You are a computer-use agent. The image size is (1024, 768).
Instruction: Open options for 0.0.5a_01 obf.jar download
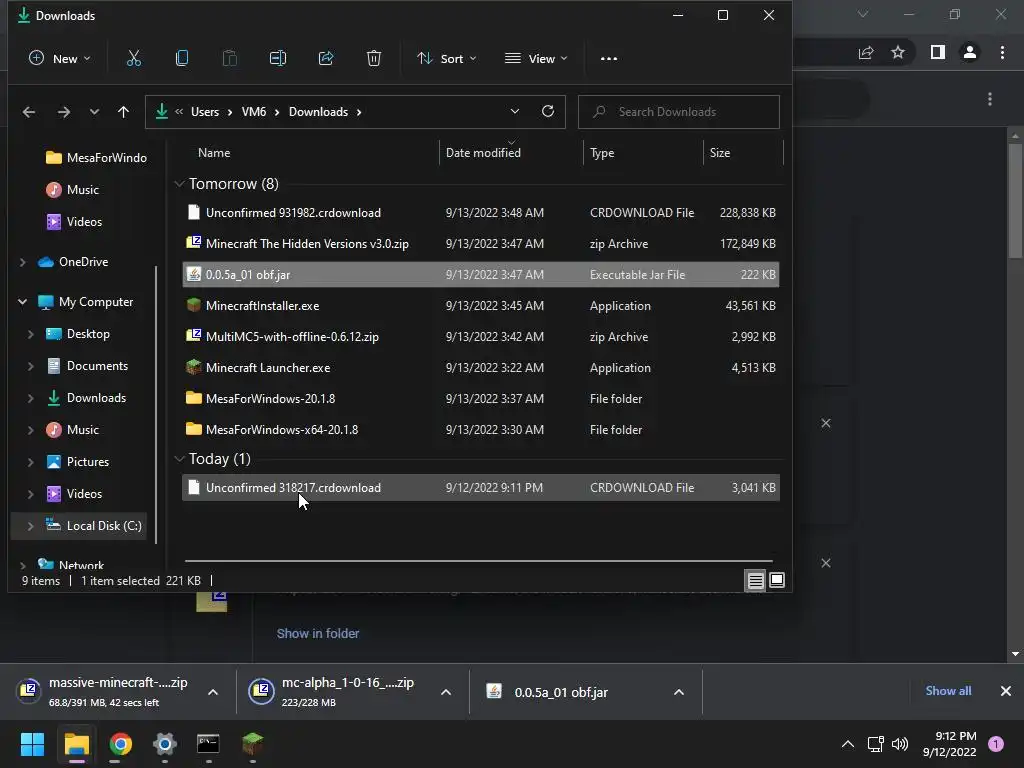[x=679, y=692]
